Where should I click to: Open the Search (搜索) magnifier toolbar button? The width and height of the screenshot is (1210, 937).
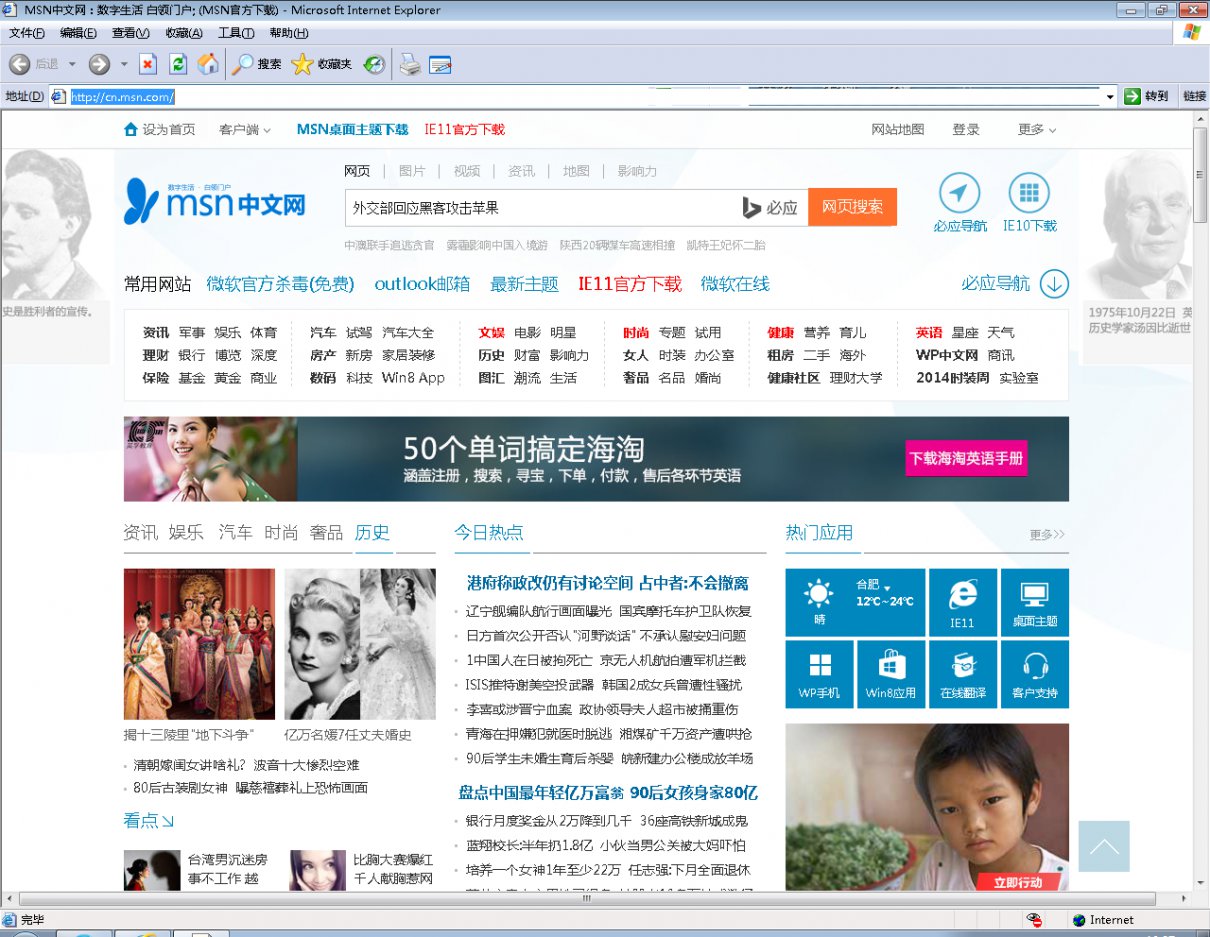257,64
